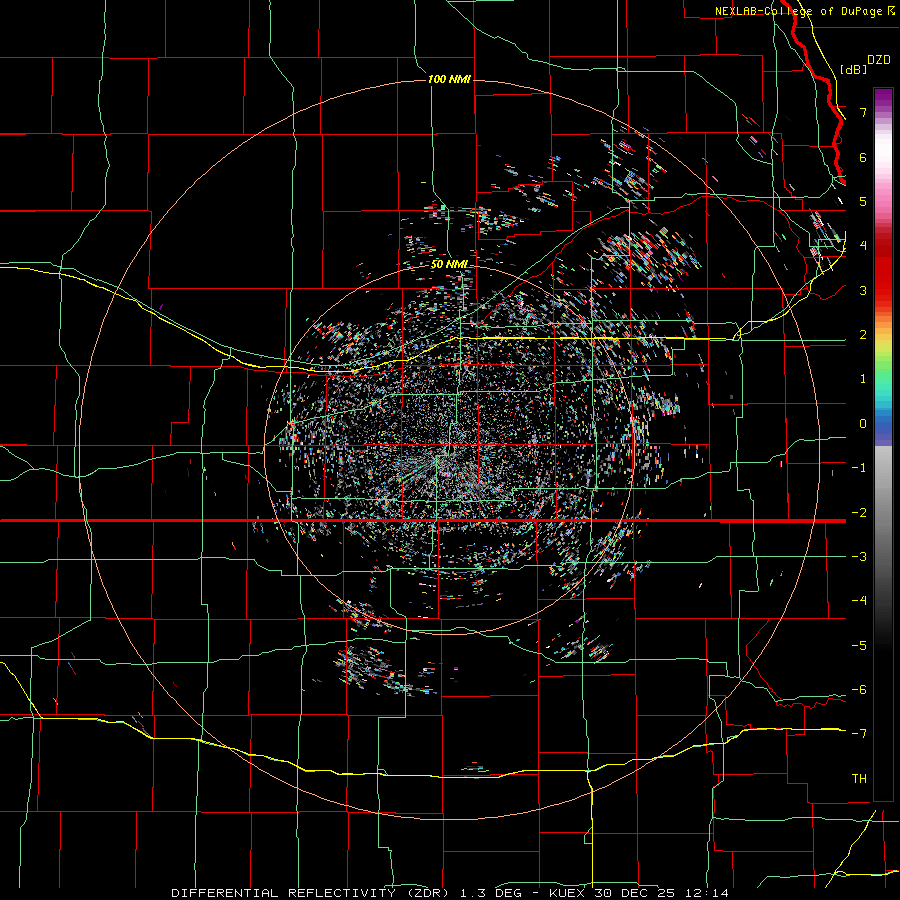Screen dimensions: 900x900
Task: Click the legend value '7' on the scale
Action: coord(863,112)
